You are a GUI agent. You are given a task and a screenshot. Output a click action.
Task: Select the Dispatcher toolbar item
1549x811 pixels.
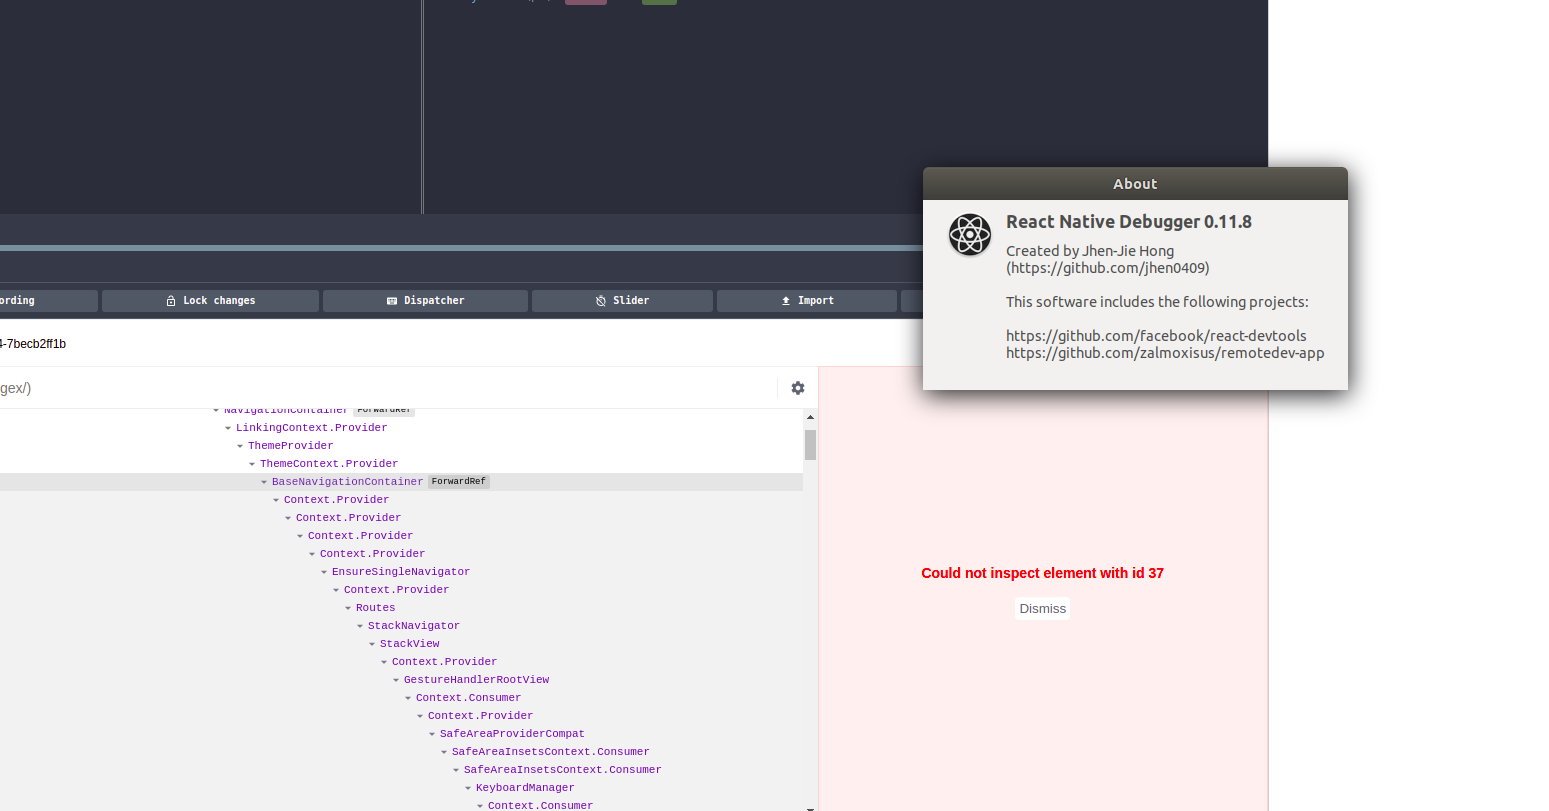tap(425, 300)
